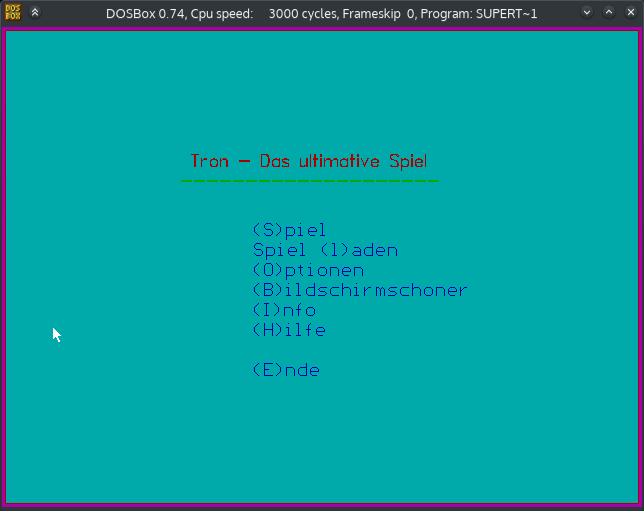The image size is (644, 511).
Task: Choose Spiel (l)aden menu entry
Action: click(325, 250)
